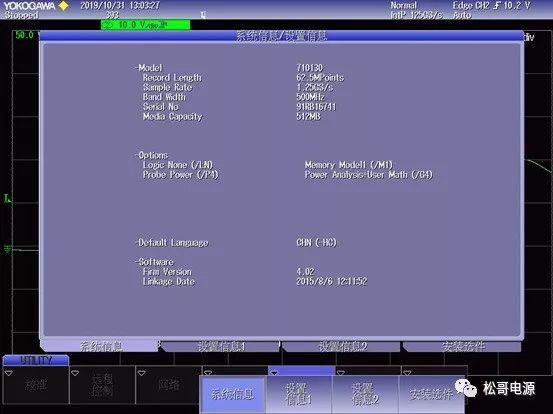Click the serial number 91RB16741

[x=316, y=106]
